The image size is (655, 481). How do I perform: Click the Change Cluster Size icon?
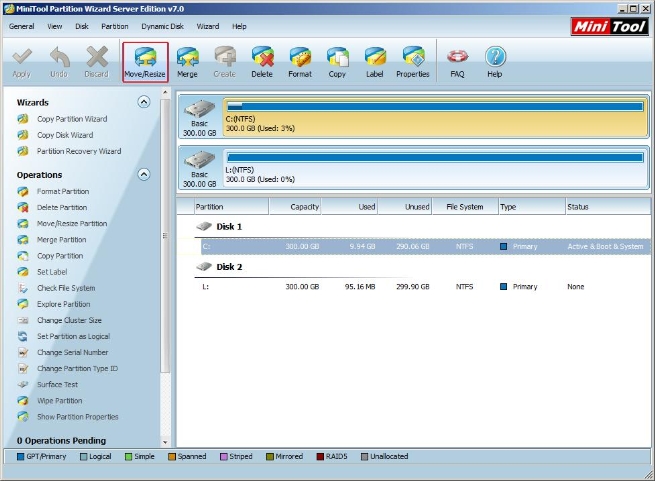23,321
